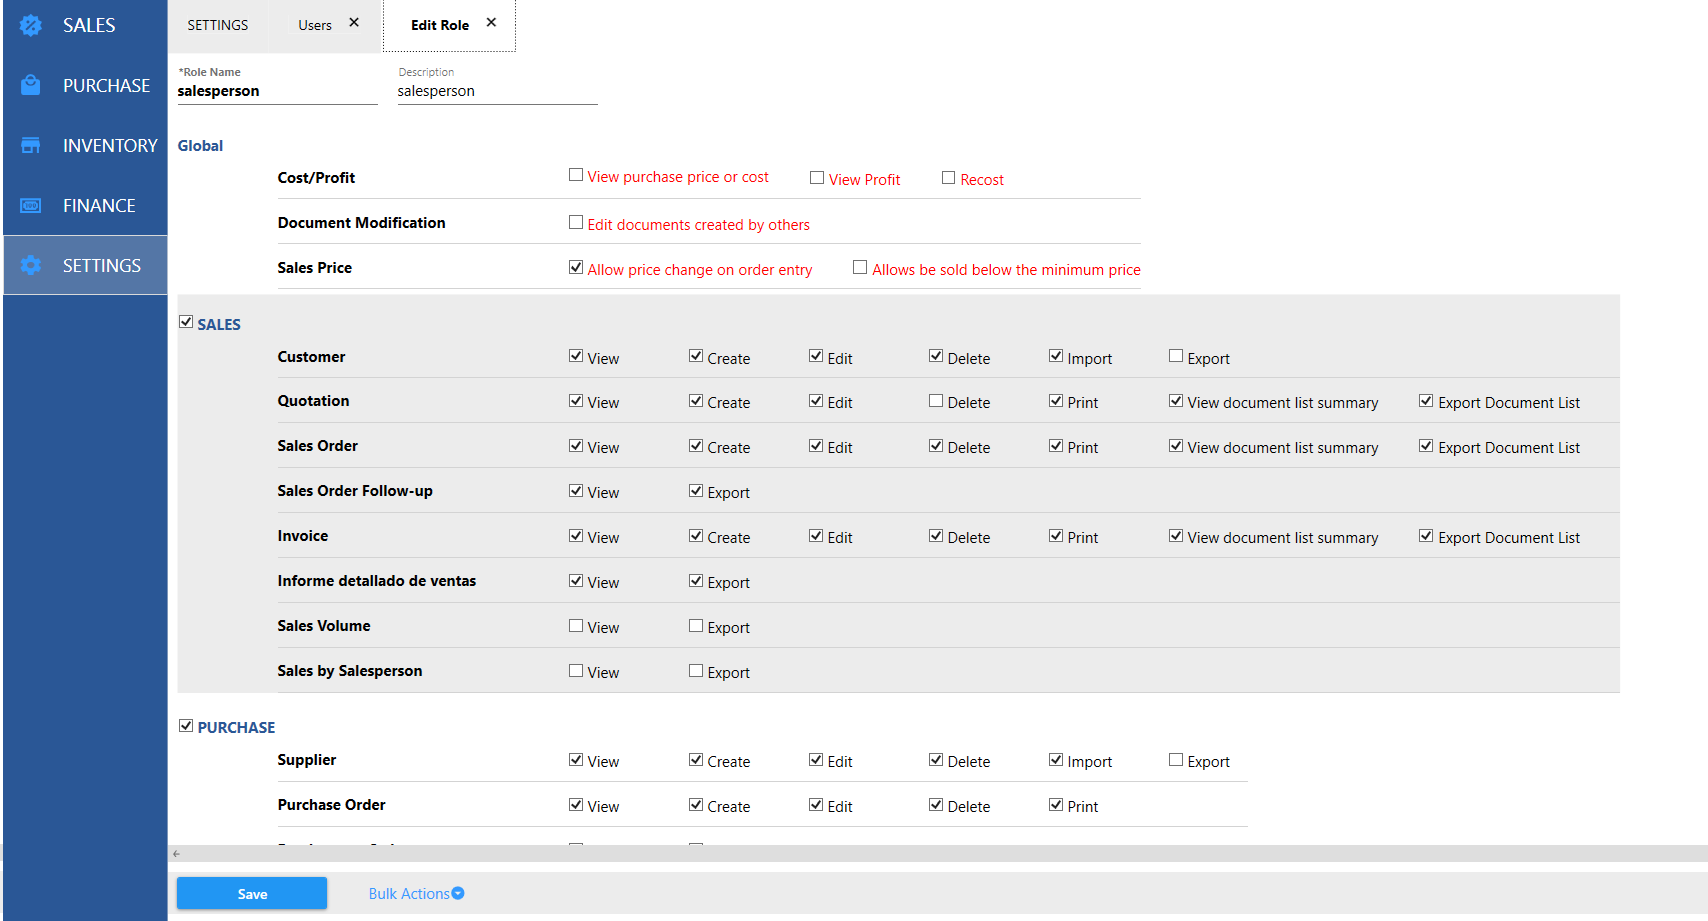This screenshot has height=921, width=1708.
Task: Click the Bulk Actions arrow icon
Action: tap(458, 894)
